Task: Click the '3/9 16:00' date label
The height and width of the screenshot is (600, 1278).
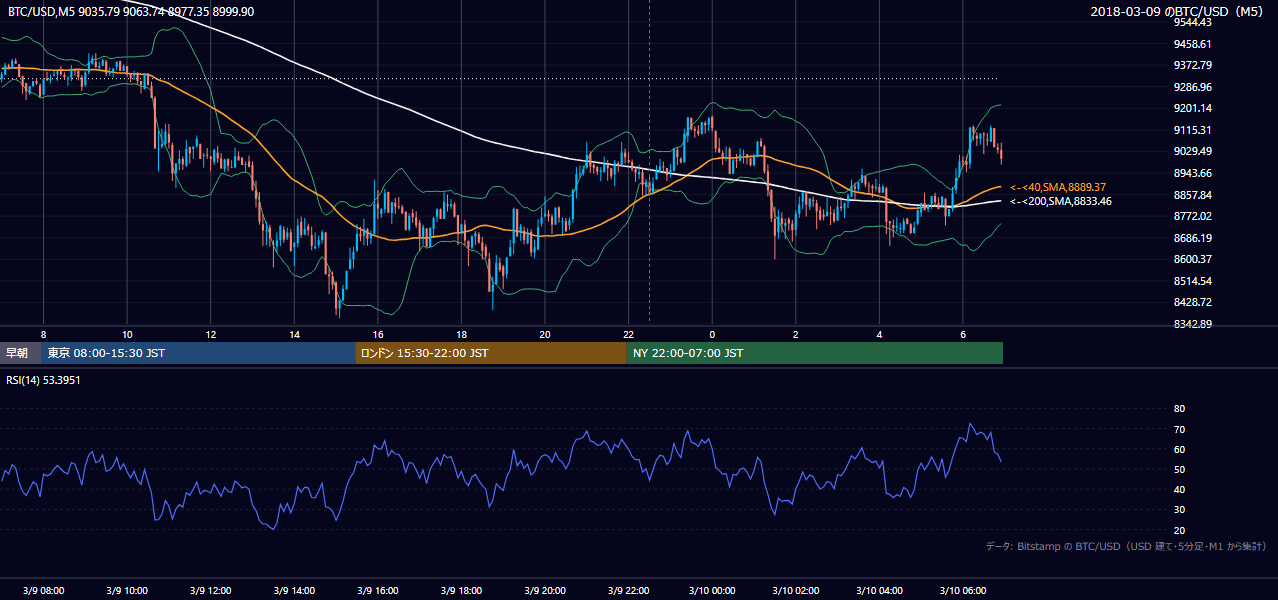Action: coord(377,591)
